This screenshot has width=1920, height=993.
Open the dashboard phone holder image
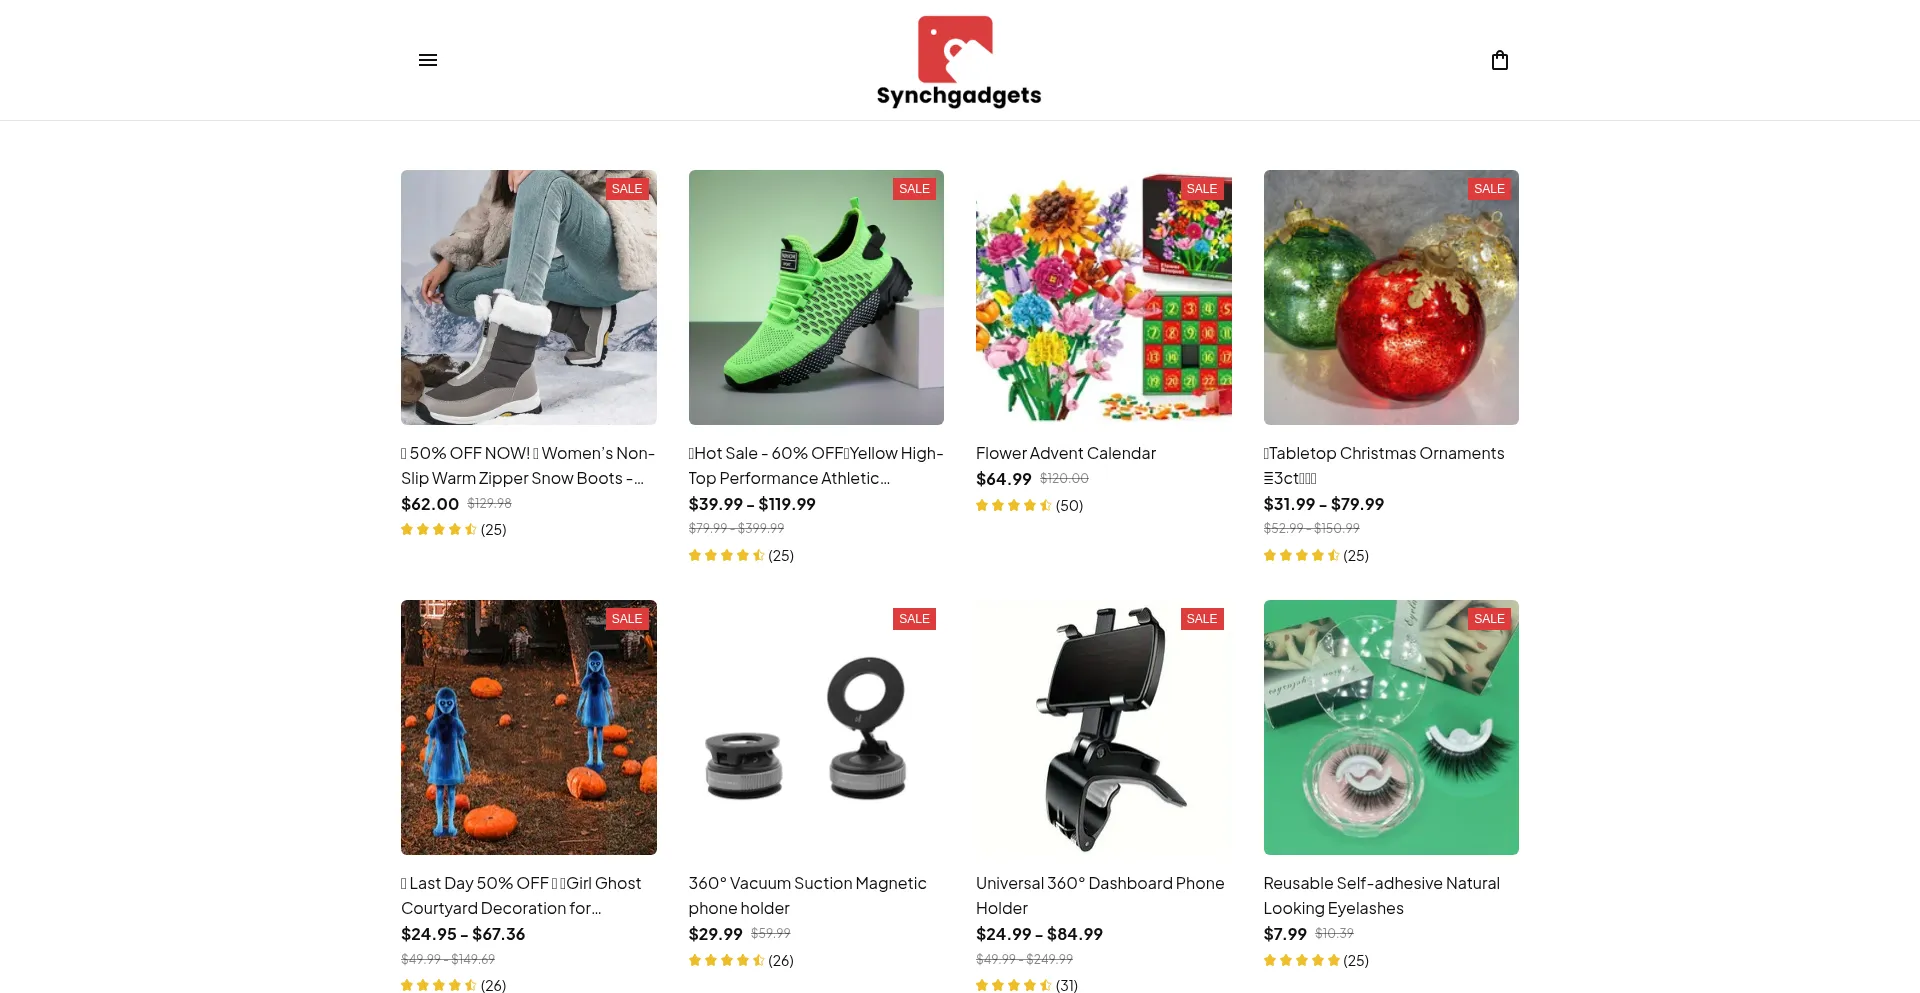click(x=1104, y=727)
